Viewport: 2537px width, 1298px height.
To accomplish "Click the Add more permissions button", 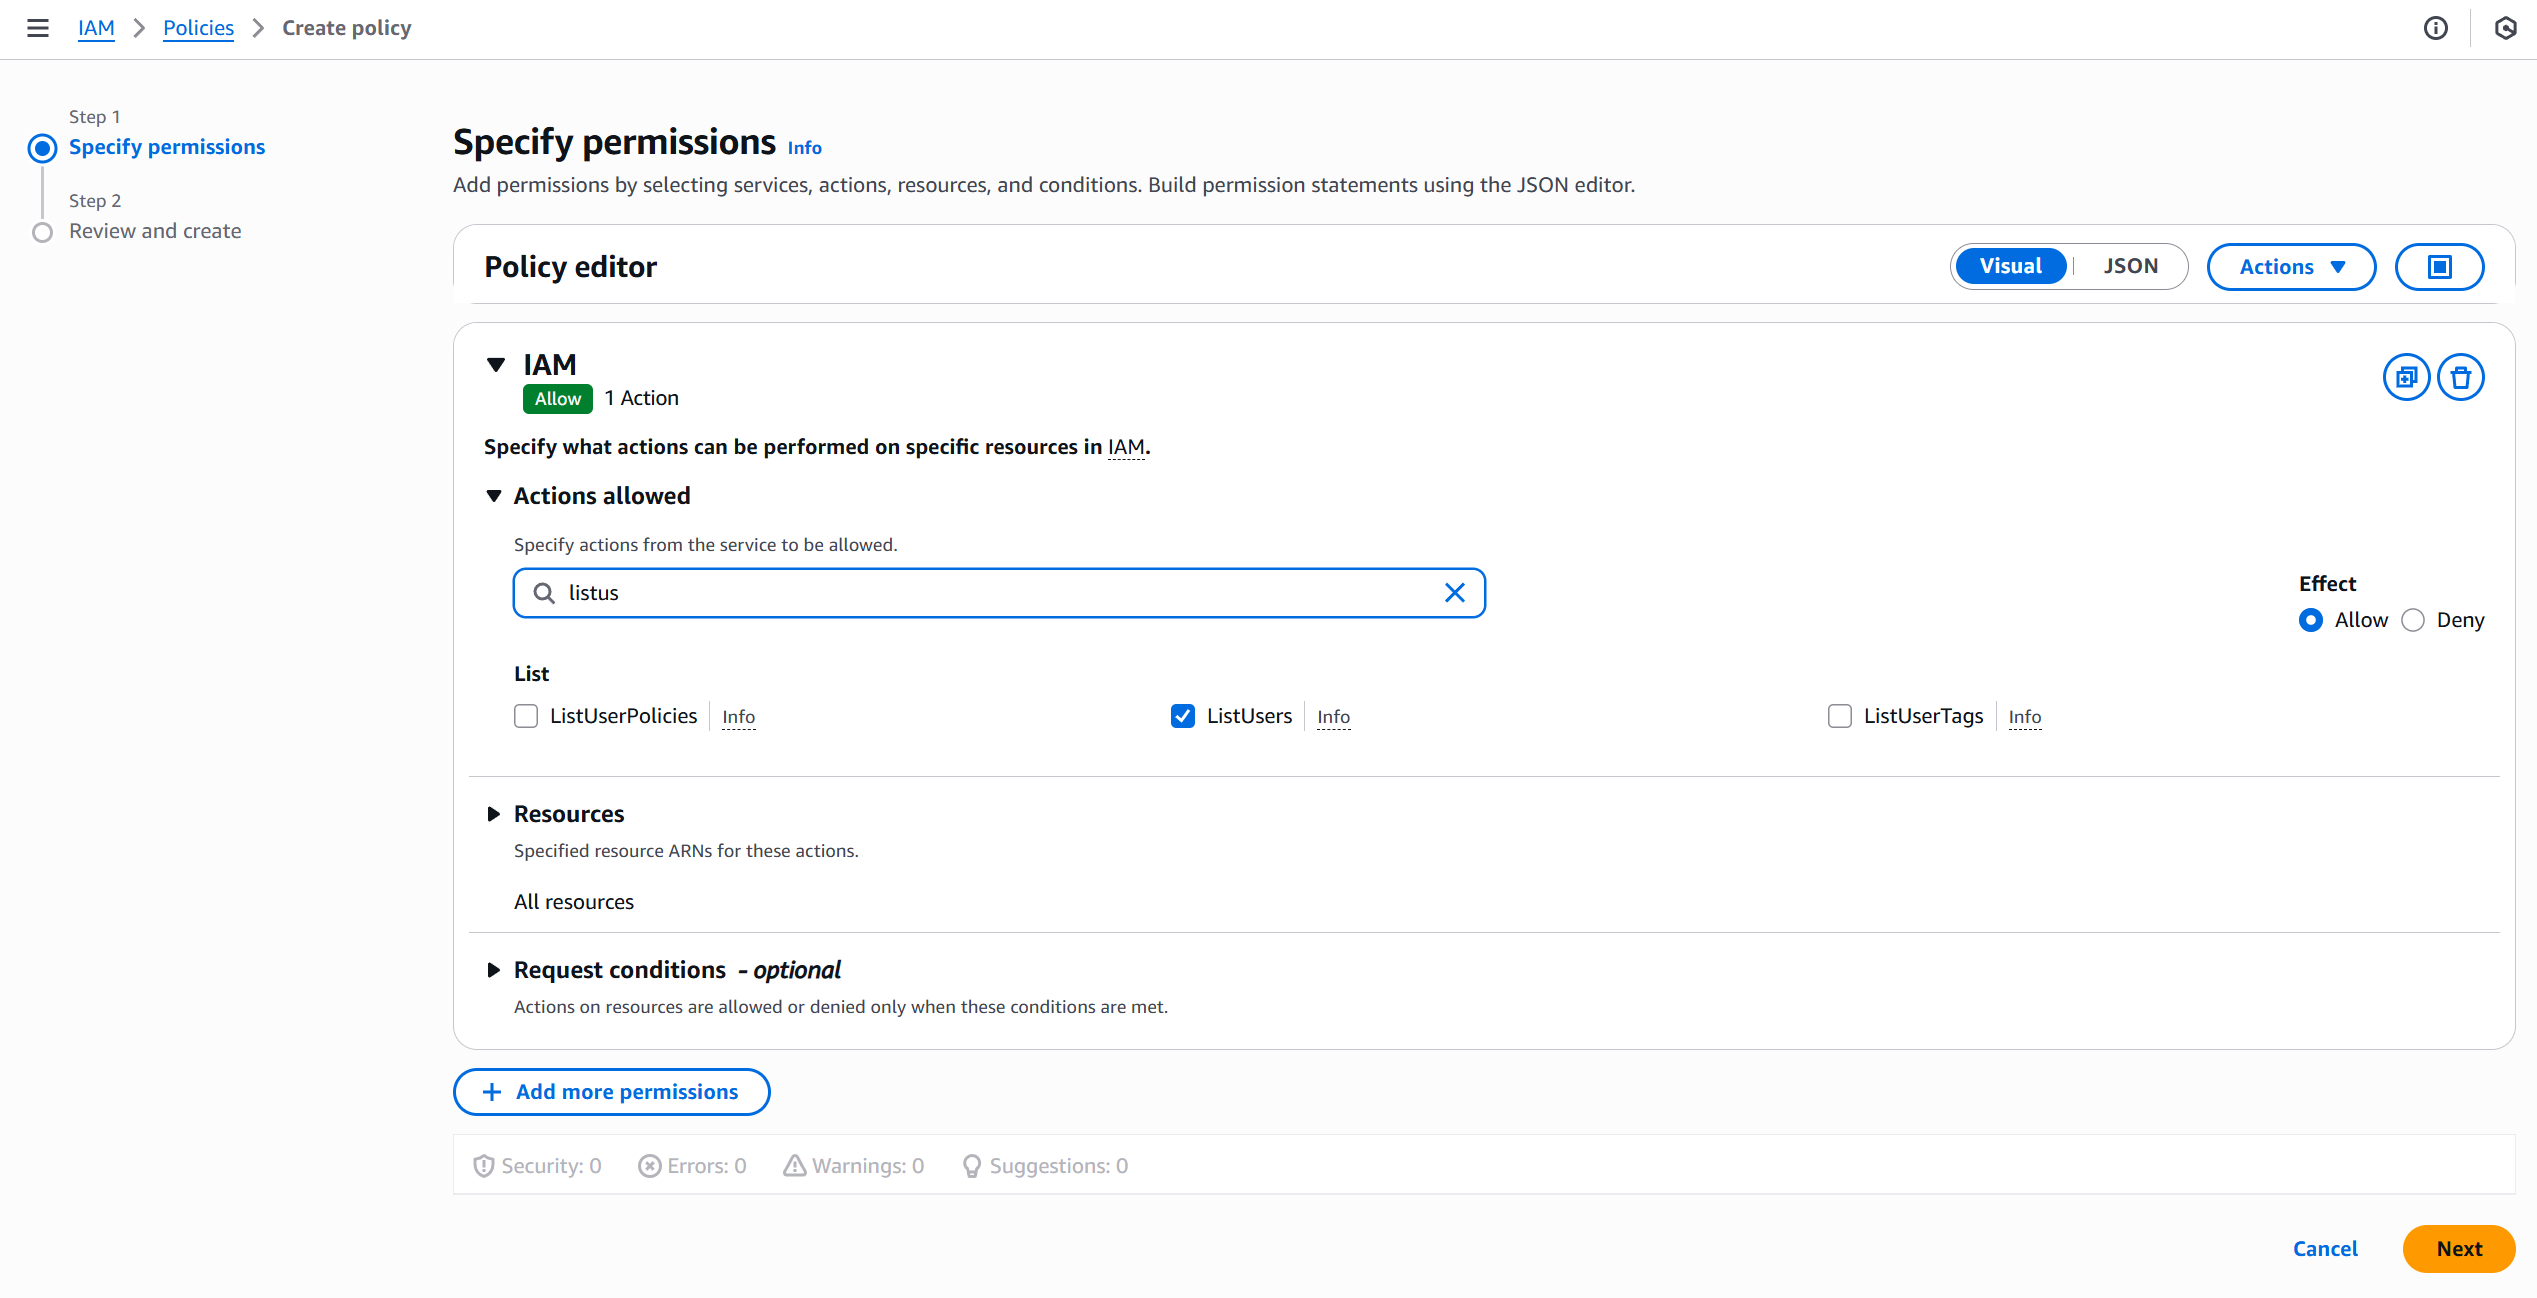I will pyautogui.click(x=611, y=1092).
